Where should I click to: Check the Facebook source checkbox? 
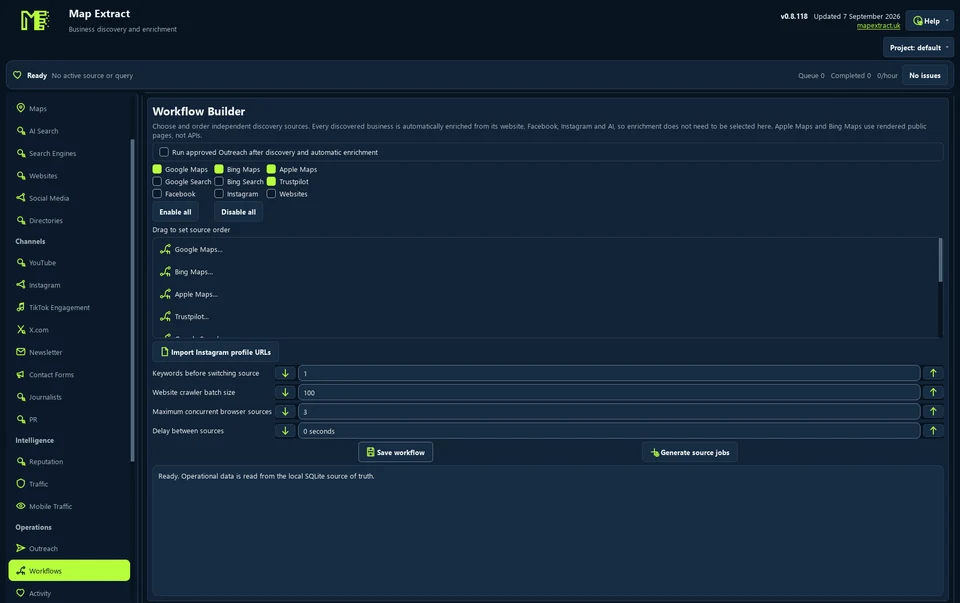tap(157, 193)
